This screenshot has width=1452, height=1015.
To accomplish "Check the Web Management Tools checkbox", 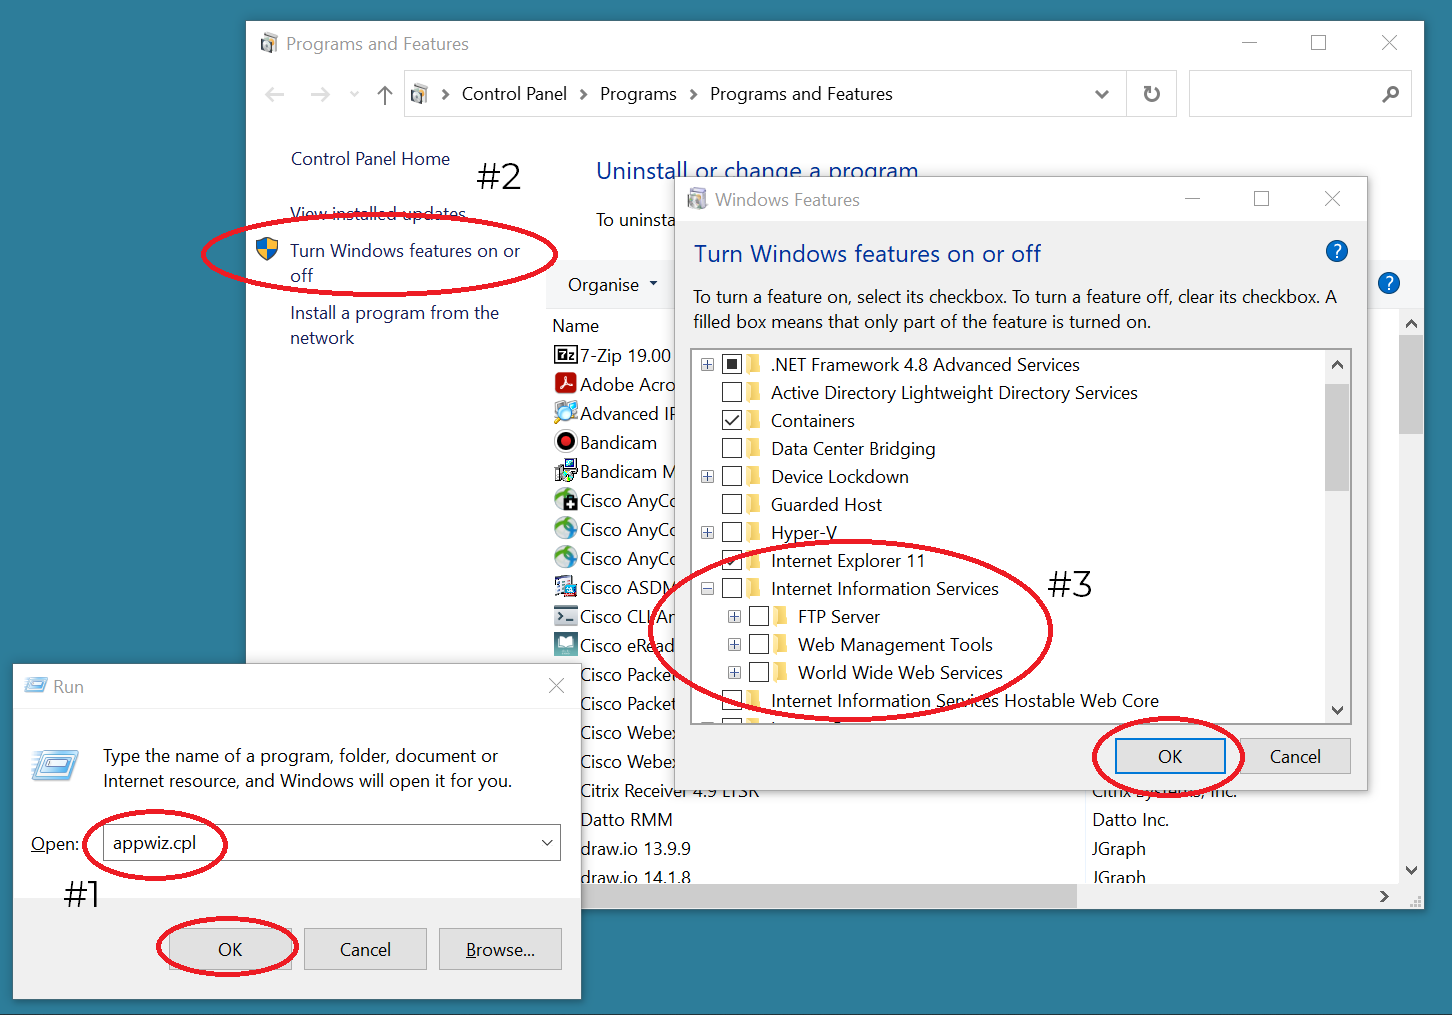I will click(x=759, y=644).
